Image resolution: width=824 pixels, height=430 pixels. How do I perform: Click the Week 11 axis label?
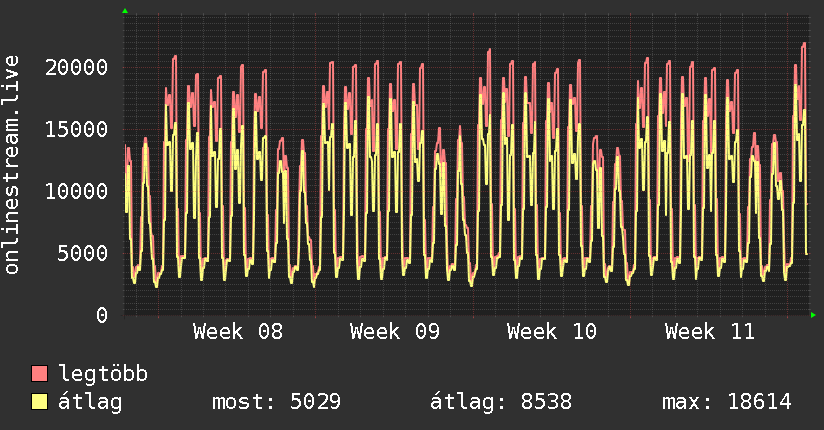[709, 332]
